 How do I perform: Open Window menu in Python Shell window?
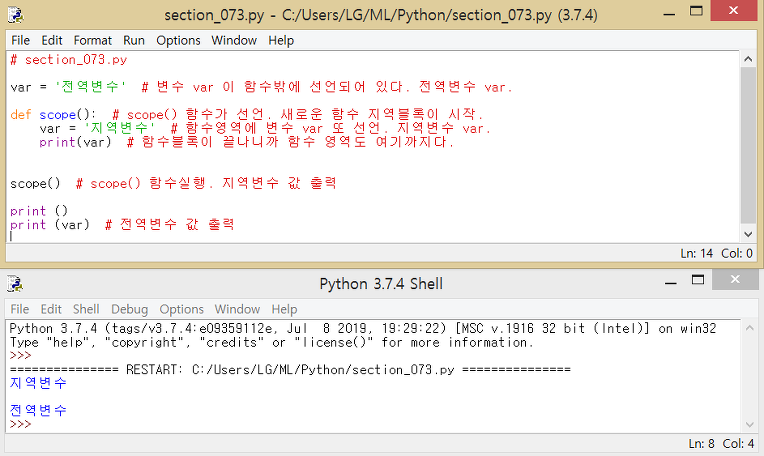(x=237, y=309)
